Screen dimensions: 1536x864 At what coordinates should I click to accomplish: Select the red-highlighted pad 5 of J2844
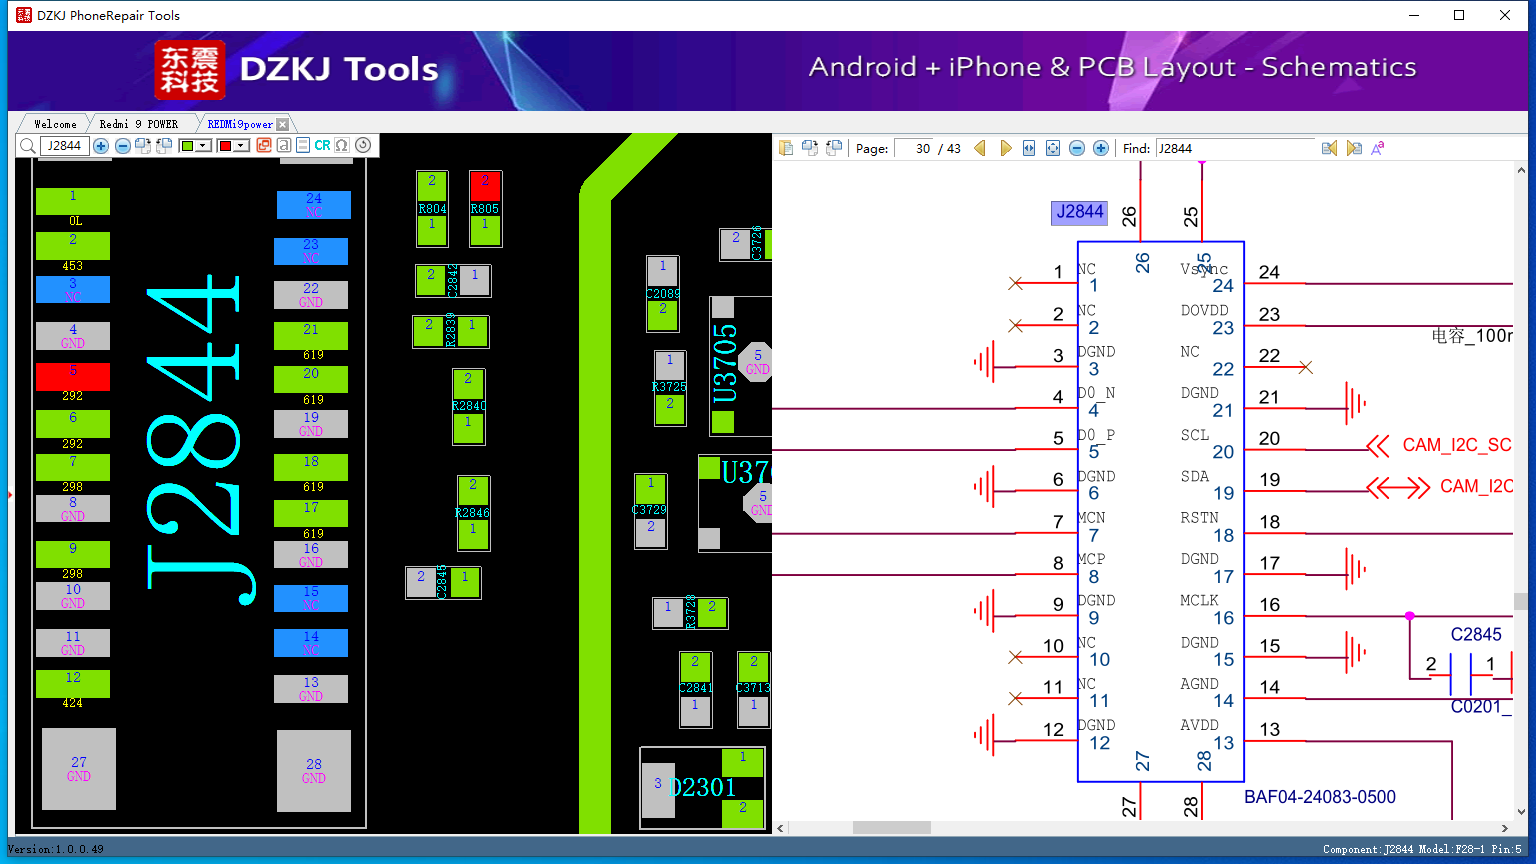(73, 377)
